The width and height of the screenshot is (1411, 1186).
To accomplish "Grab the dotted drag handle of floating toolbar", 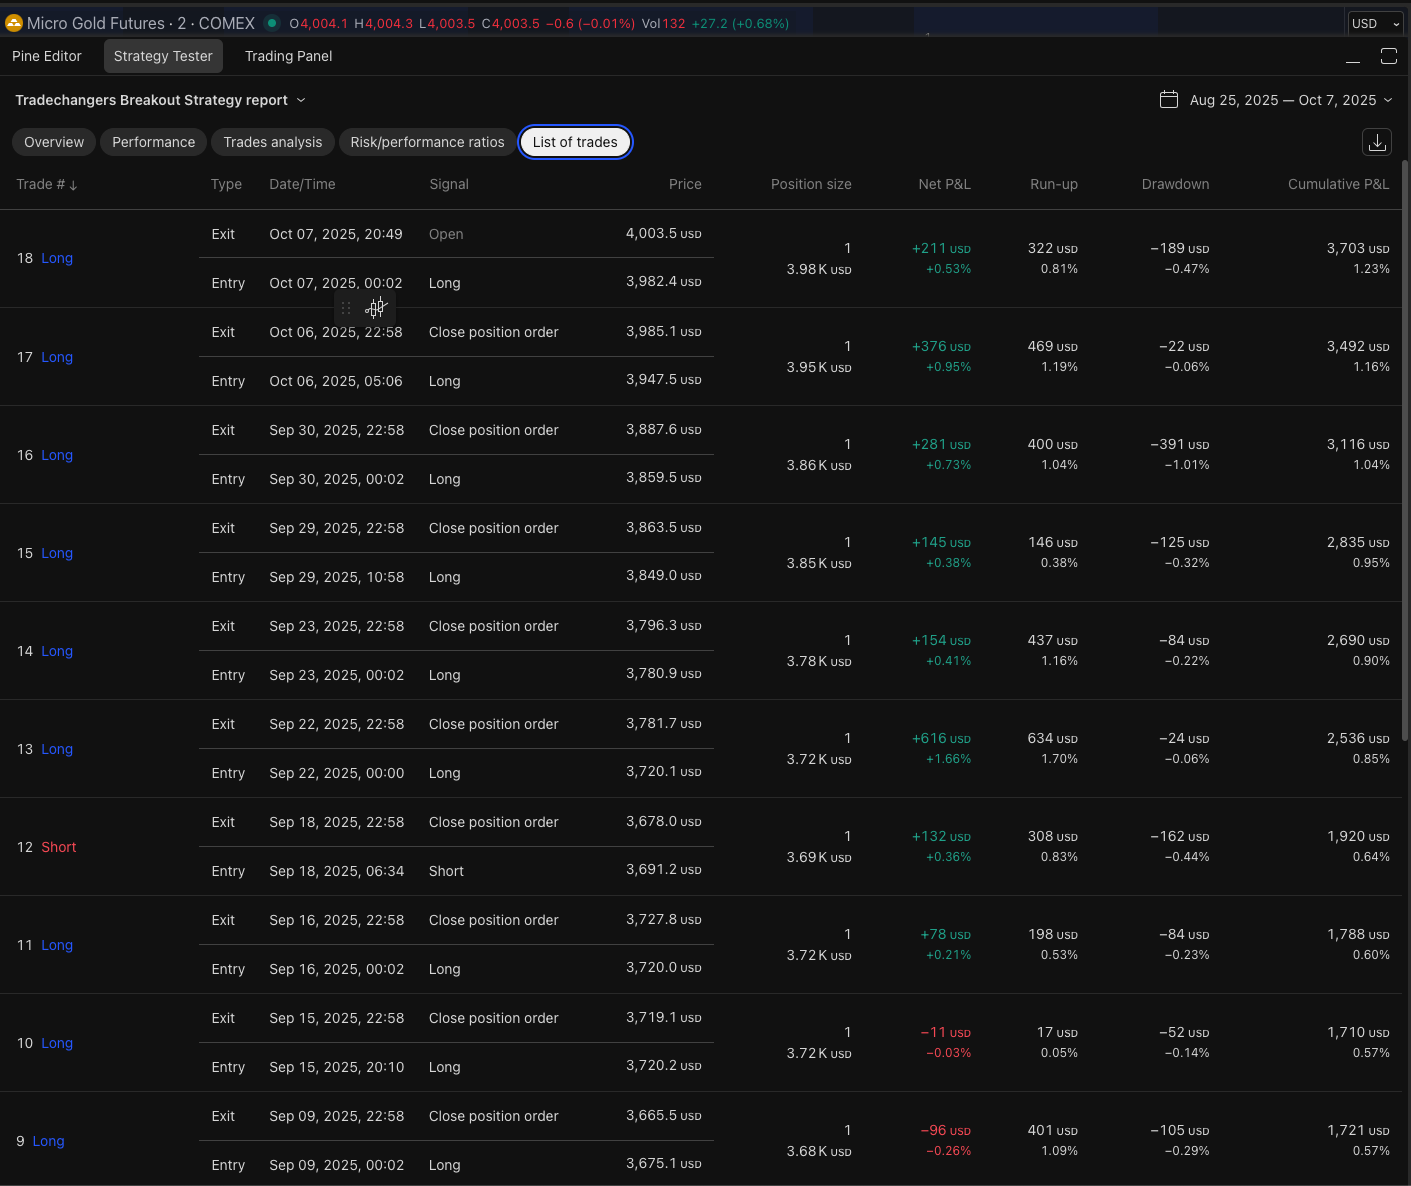I will (x=346, y=308).
